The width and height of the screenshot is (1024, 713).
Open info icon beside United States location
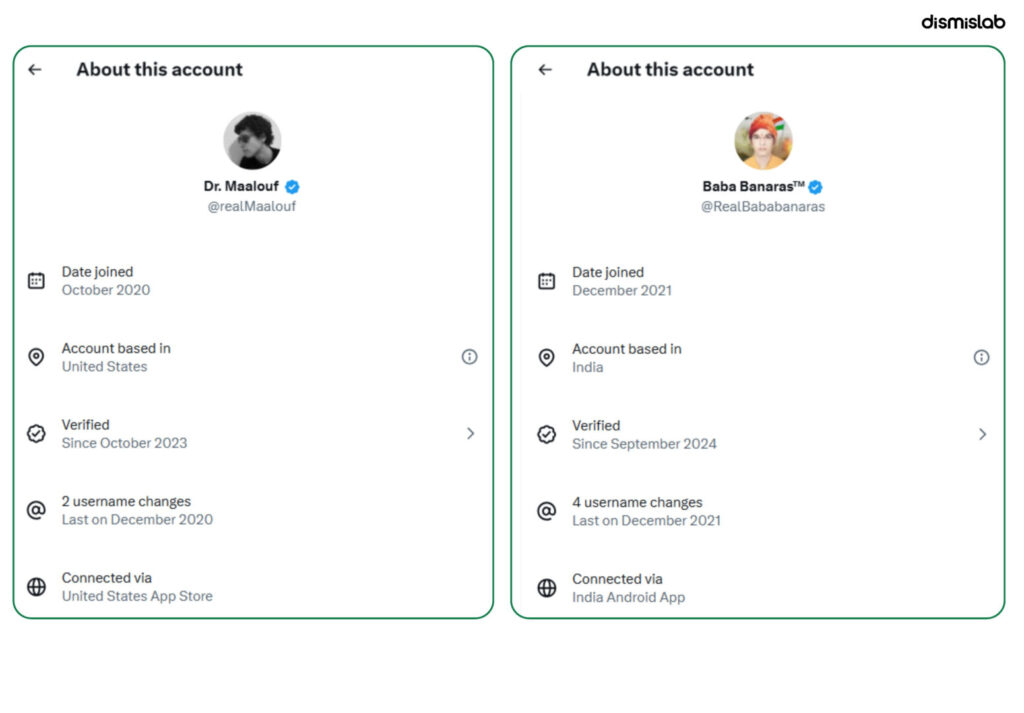[x=470, y=356]
